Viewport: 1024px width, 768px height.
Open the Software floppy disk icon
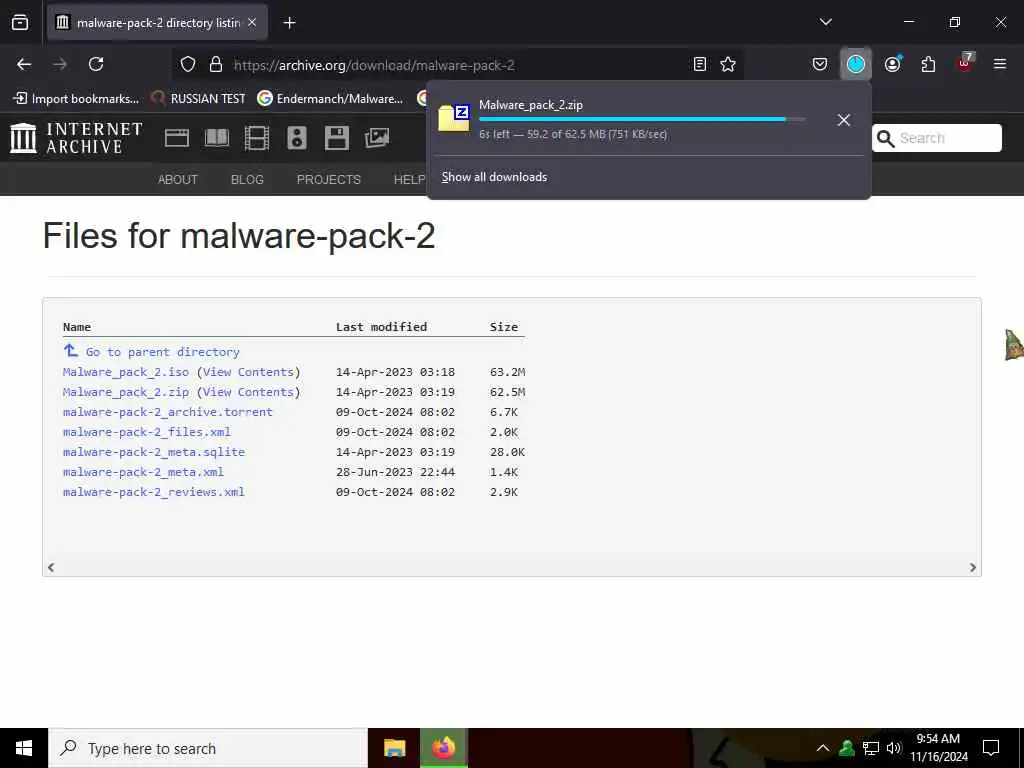[336, 138]
